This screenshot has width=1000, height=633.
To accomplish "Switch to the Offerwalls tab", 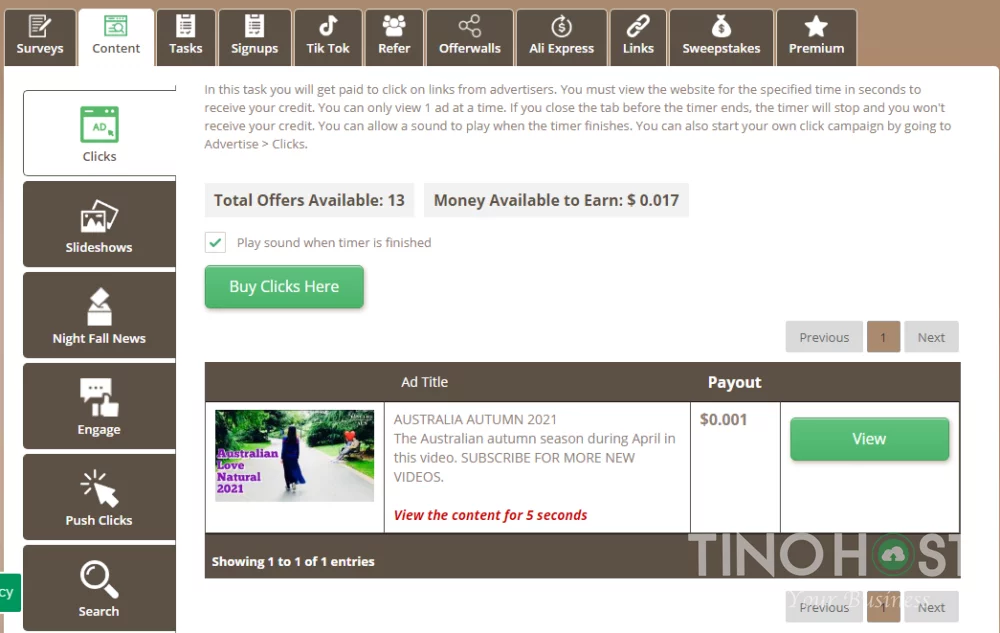I will 469,37.
